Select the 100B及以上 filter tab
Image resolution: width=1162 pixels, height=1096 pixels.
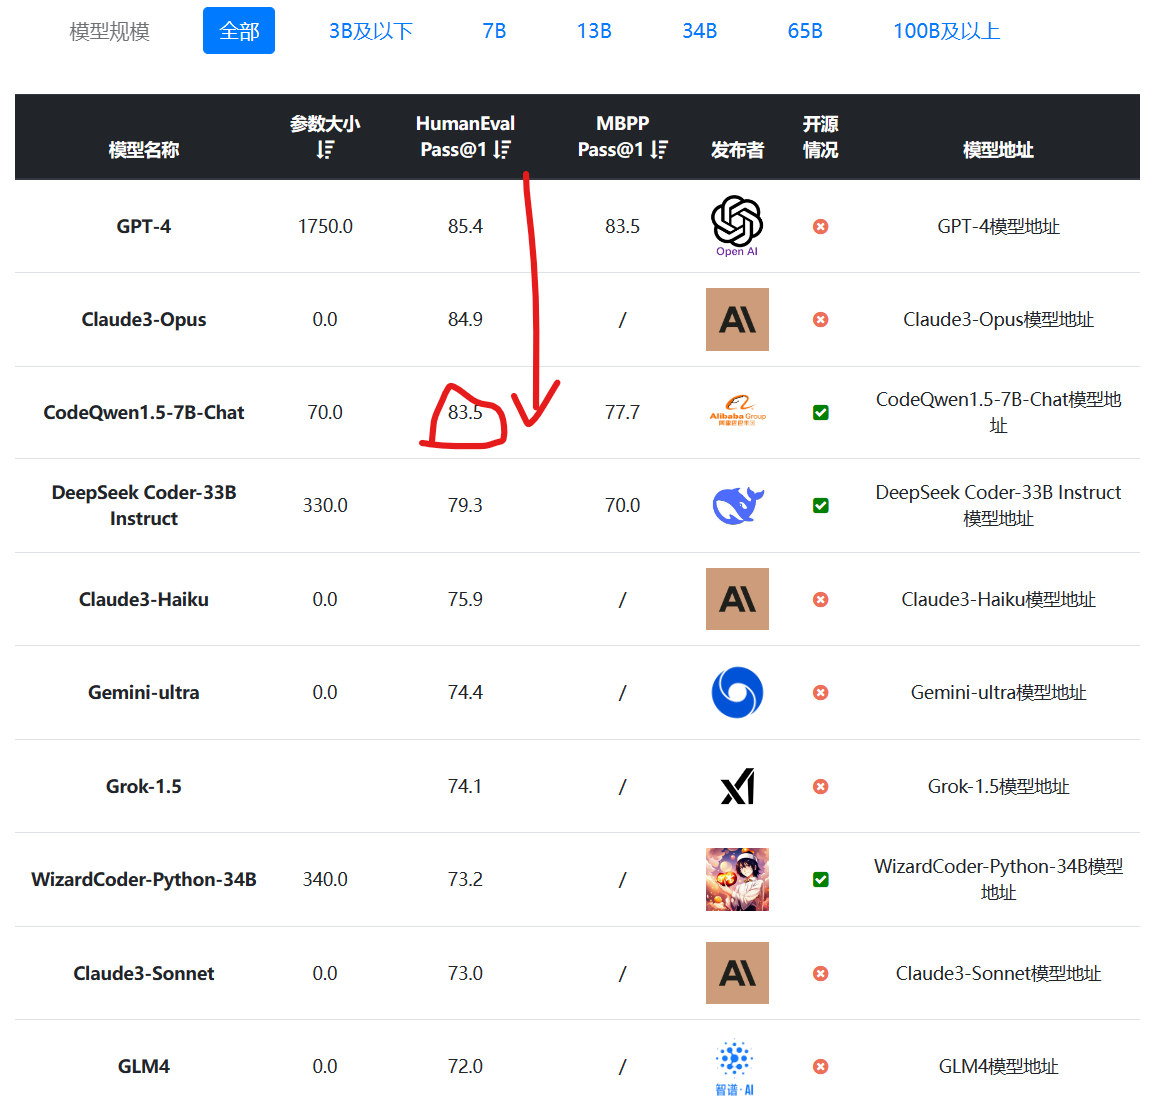pos(946,31)
